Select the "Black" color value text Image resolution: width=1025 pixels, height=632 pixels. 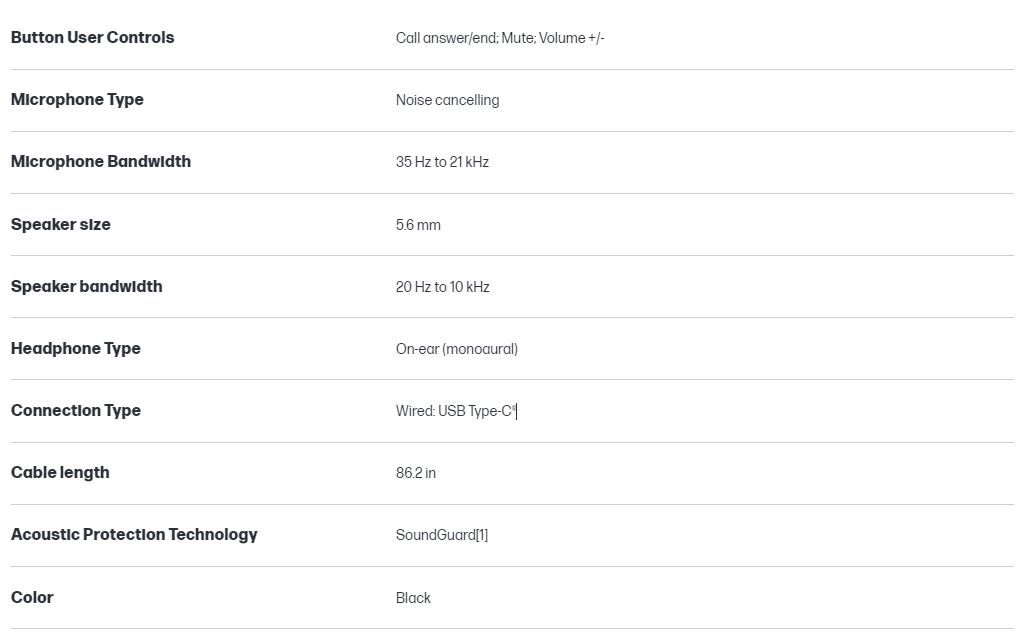(413, 598)
